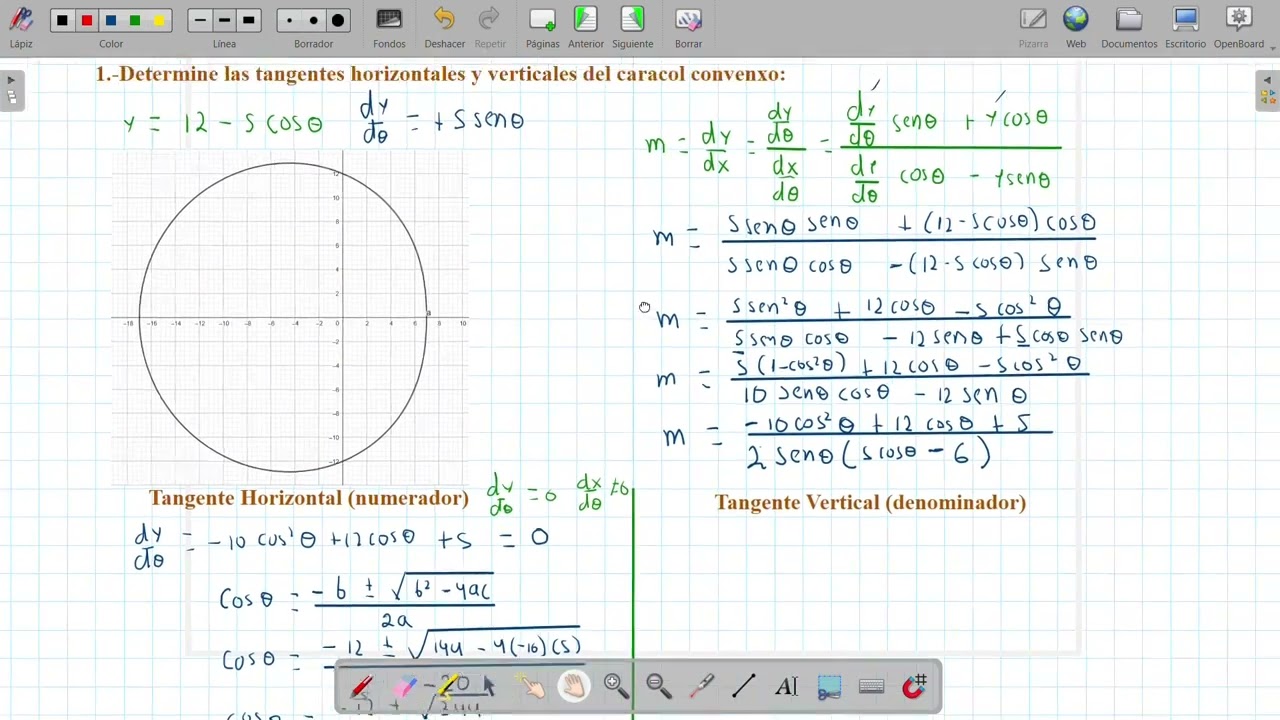1280x720 pixels.
Task: Toggle the snap to grid magnet
Action: tap(914, 686)
